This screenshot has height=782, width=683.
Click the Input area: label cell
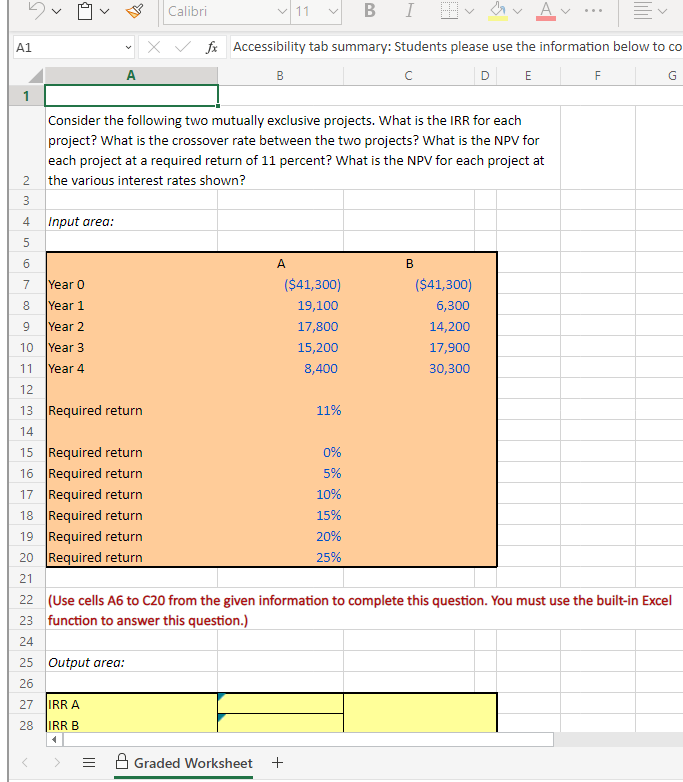(x=132, y=221)
